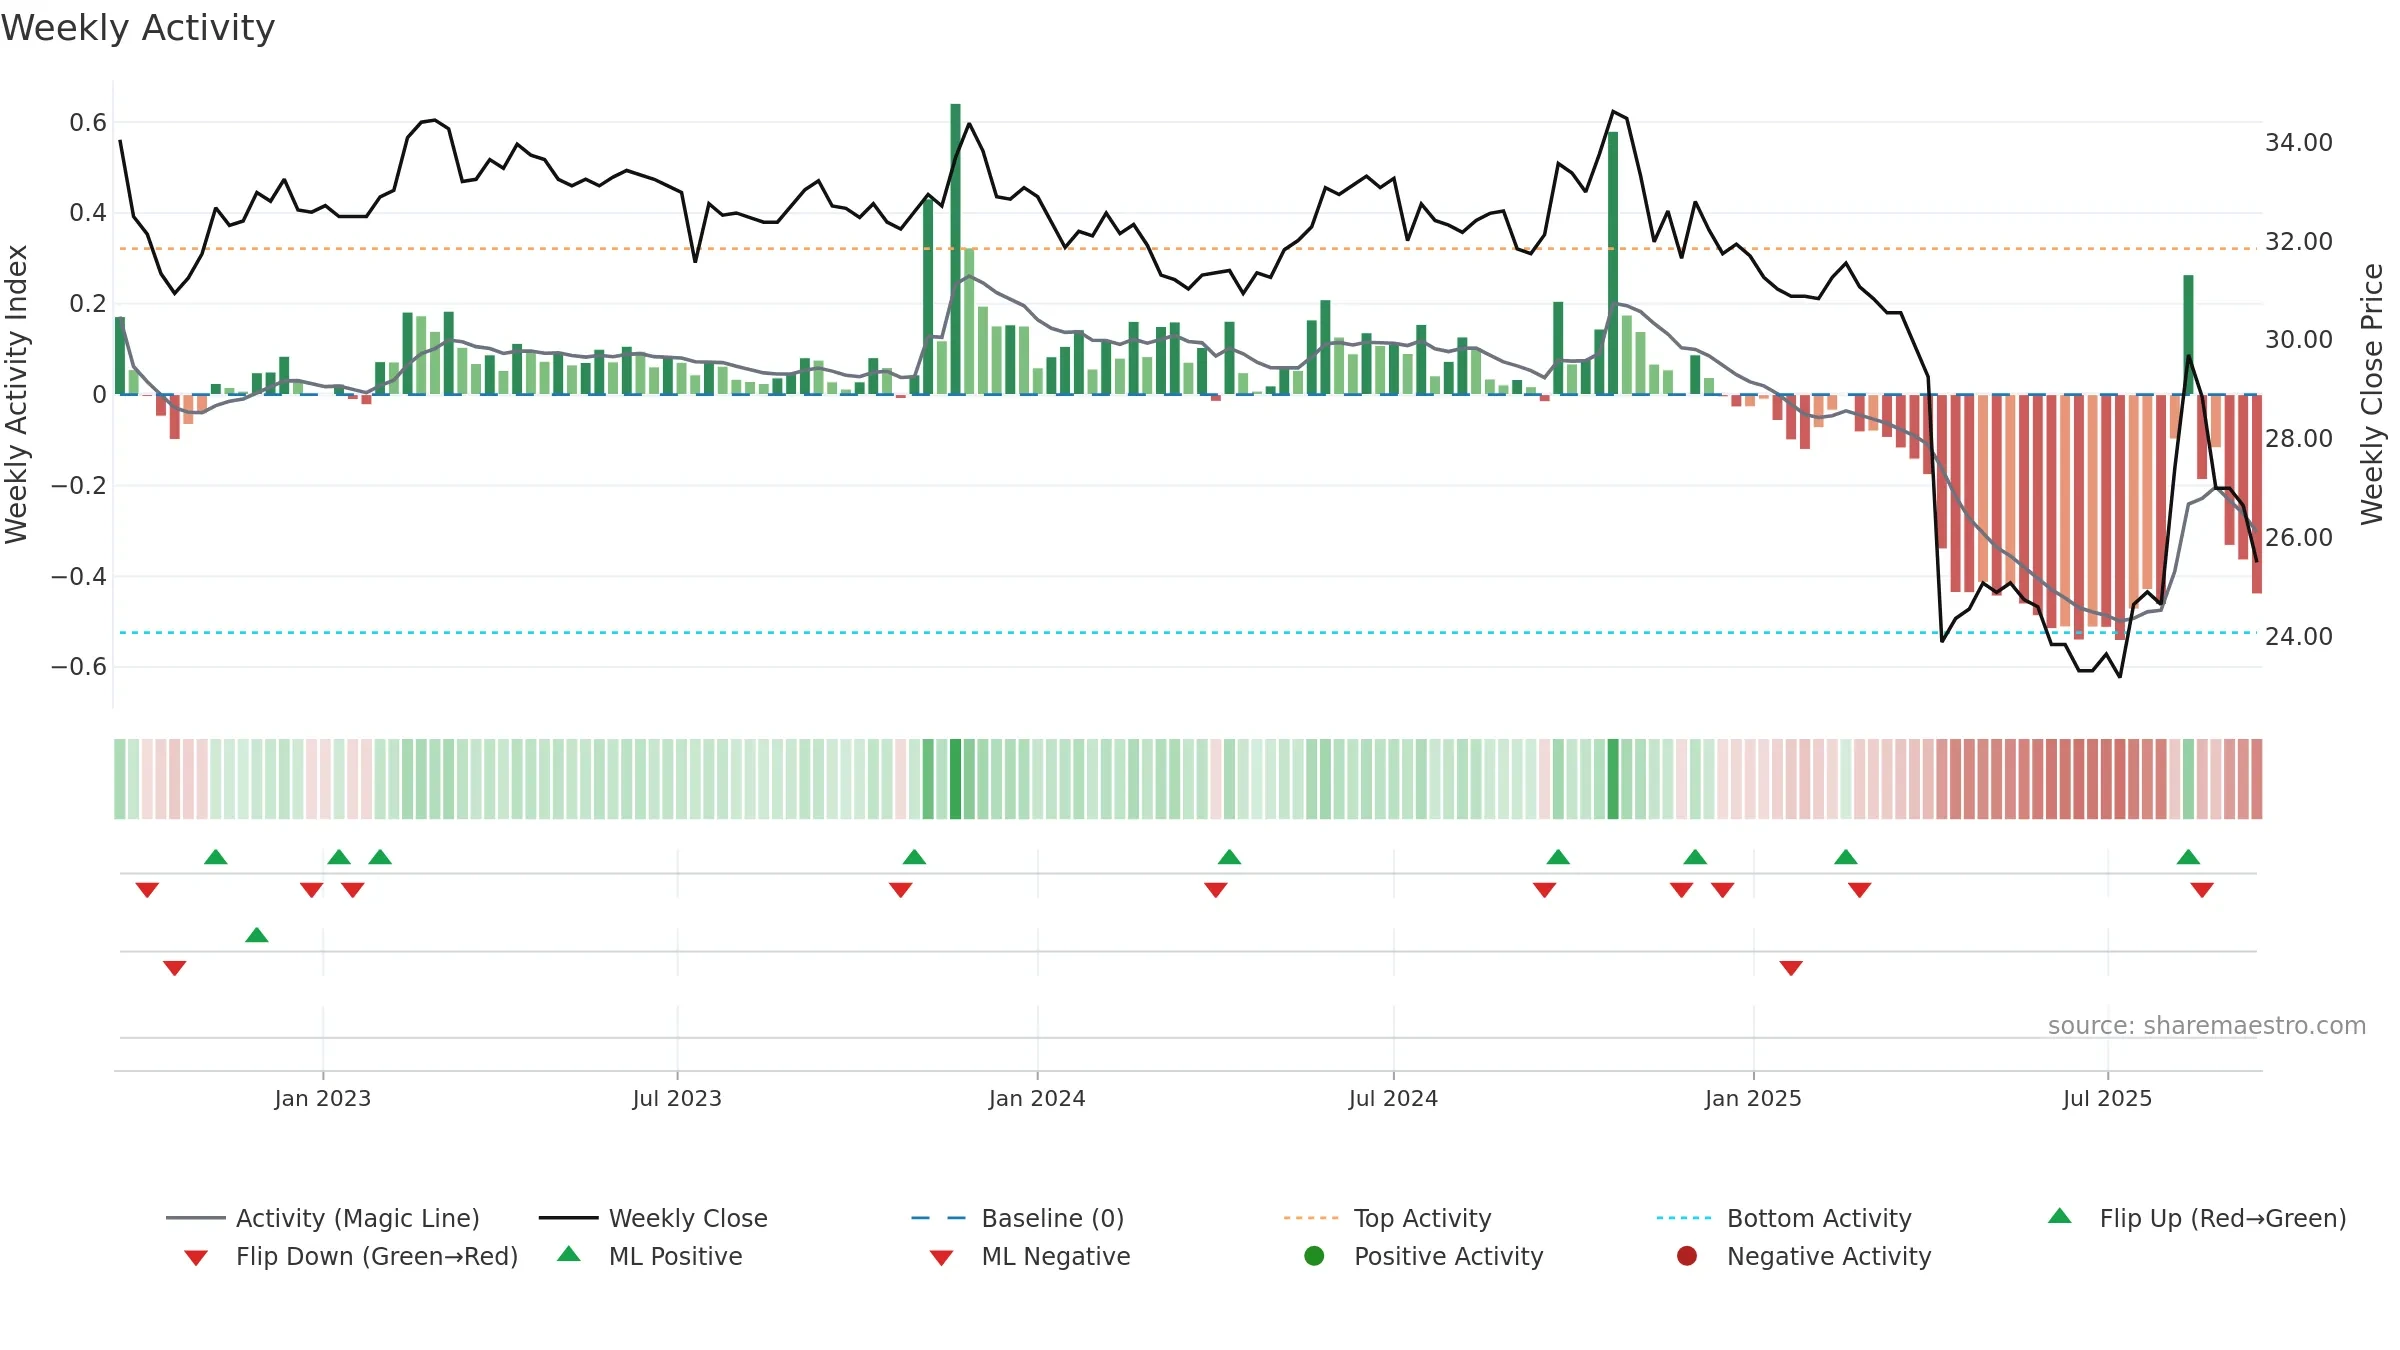This screenshot has height=1350, width=2400.
Task: Click the red triangle icon beside ML Negative legend
Action: click(941, 1258)
